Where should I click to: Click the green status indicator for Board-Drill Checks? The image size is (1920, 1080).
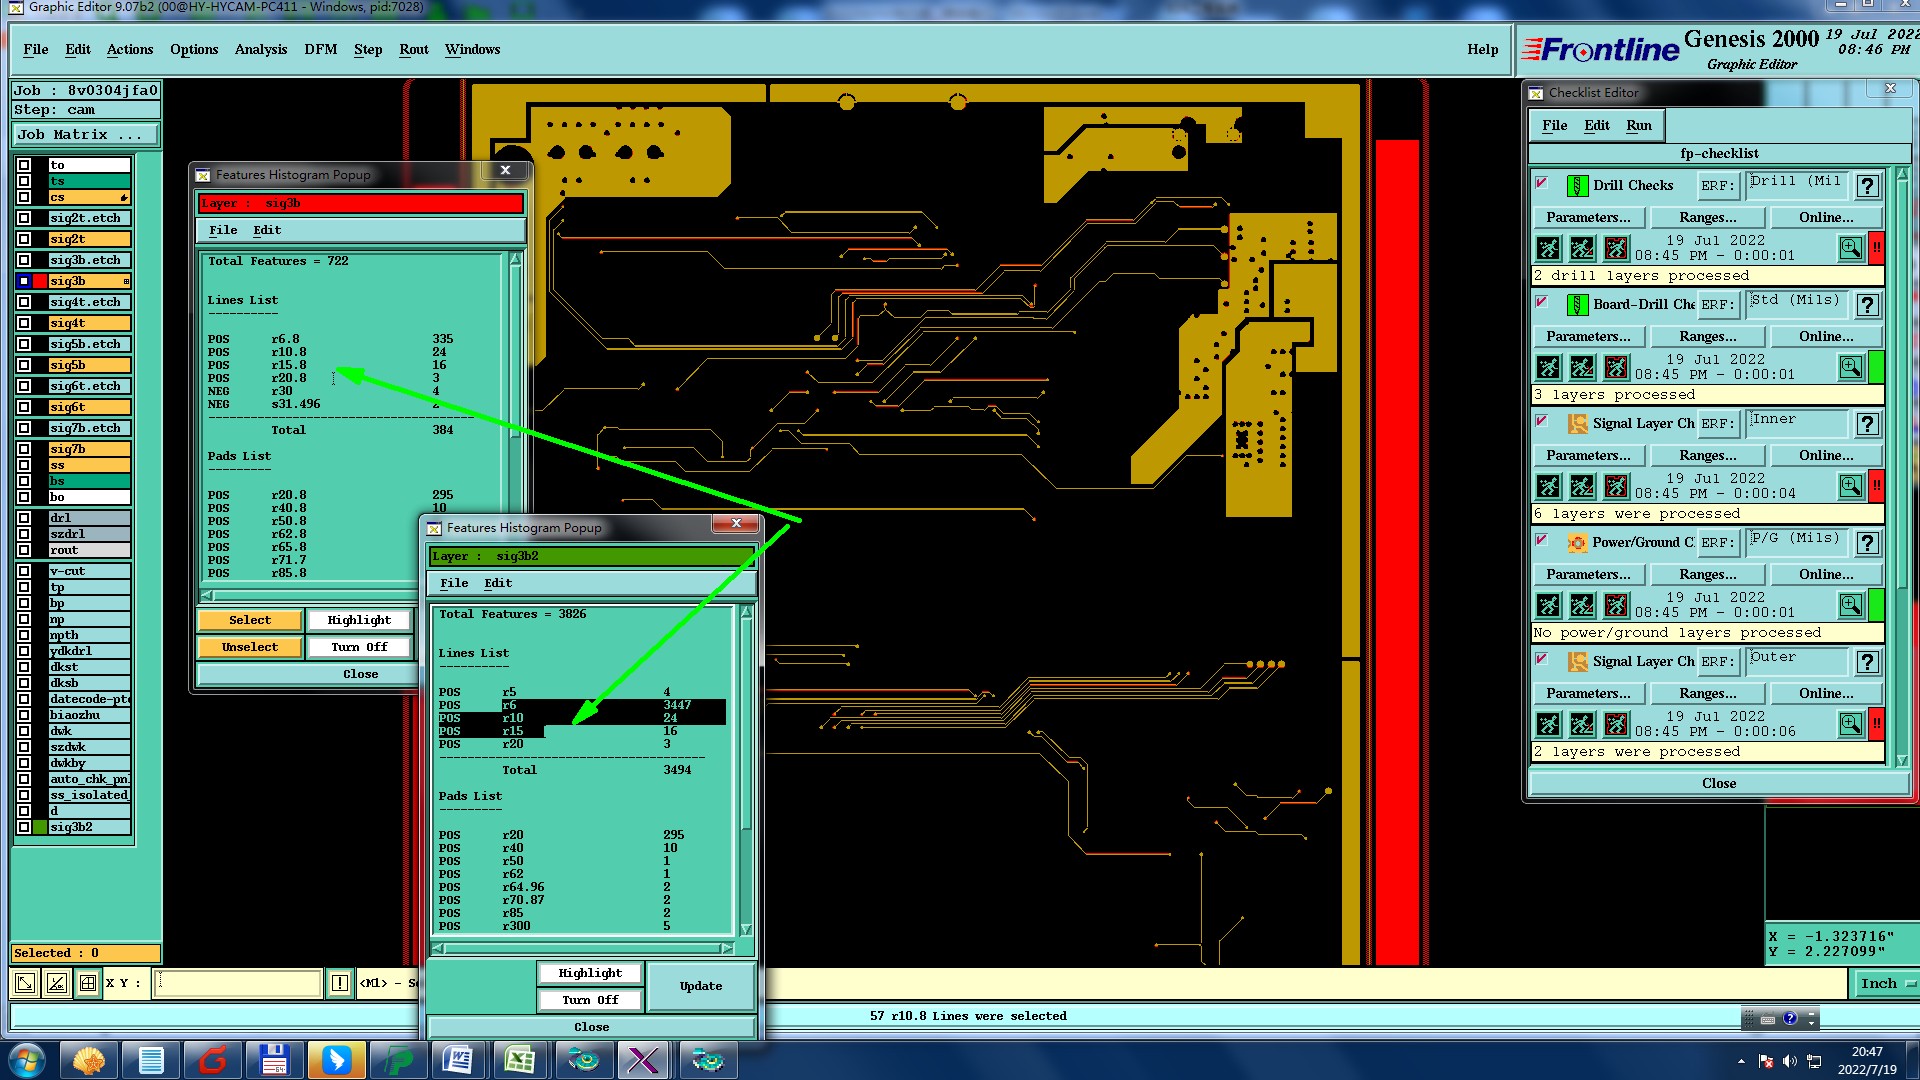click(x=1877, y=367)
